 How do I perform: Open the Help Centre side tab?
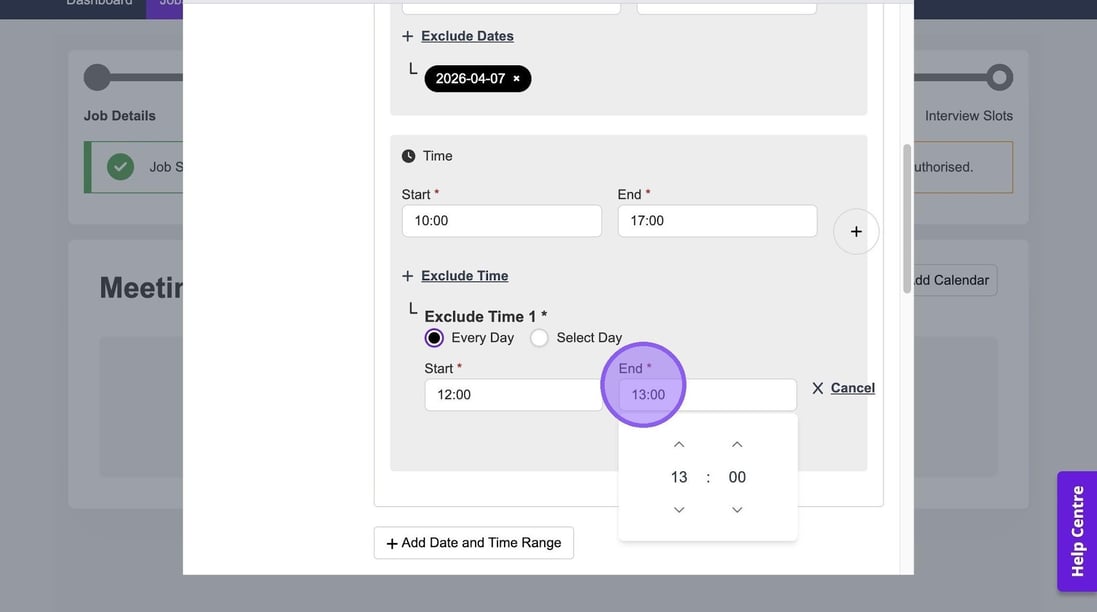click(1077, 531)
